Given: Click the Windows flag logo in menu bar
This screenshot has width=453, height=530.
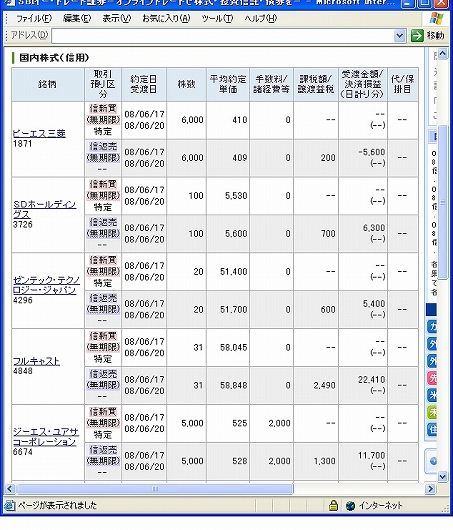Looking at the screenshot, I should [437, 19].
